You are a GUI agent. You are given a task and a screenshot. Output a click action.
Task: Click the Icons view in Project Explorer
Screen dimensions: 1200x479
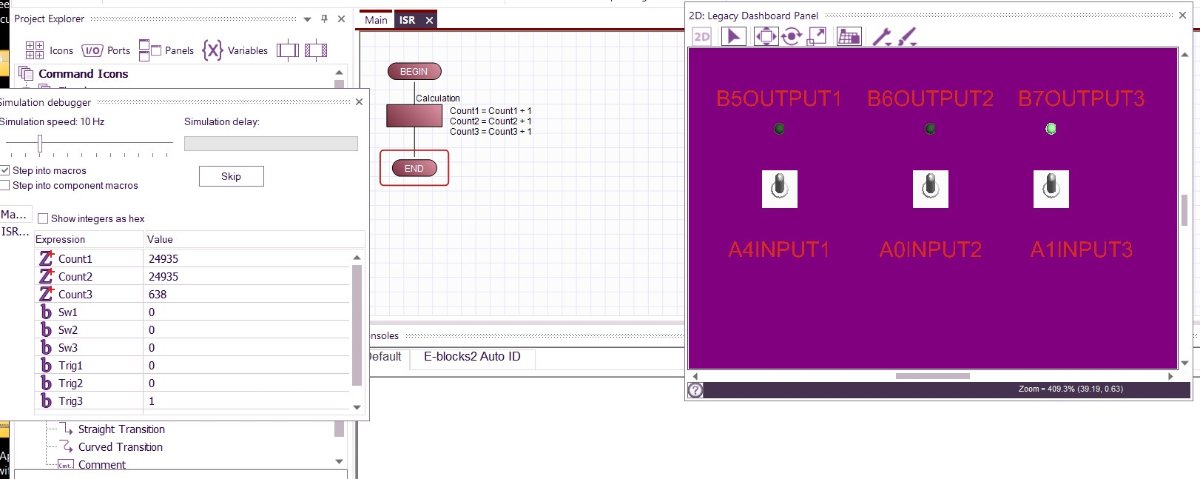pyautogui.click(x=49, y=50)
